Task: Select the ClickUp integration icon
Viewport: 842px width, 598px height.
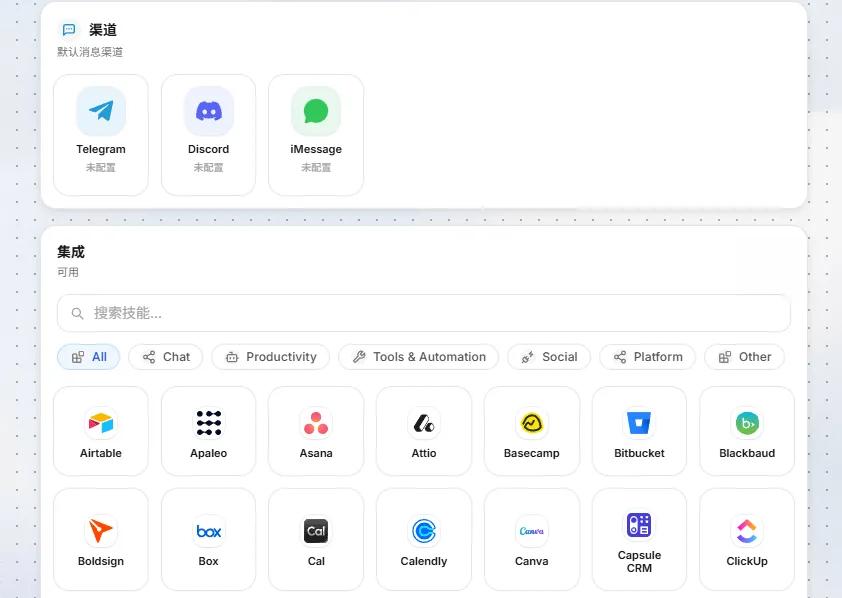Action: (747, 531)
